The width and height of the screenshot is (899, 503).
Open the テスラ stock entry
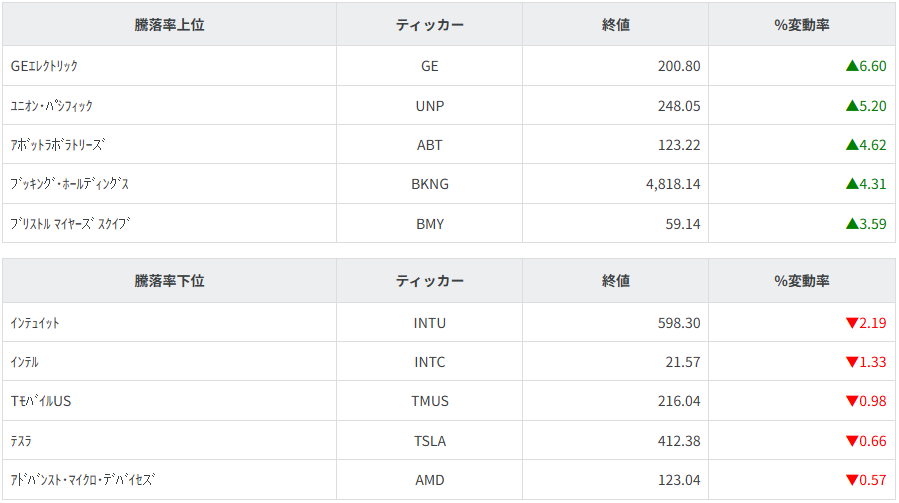click(22, 441)
